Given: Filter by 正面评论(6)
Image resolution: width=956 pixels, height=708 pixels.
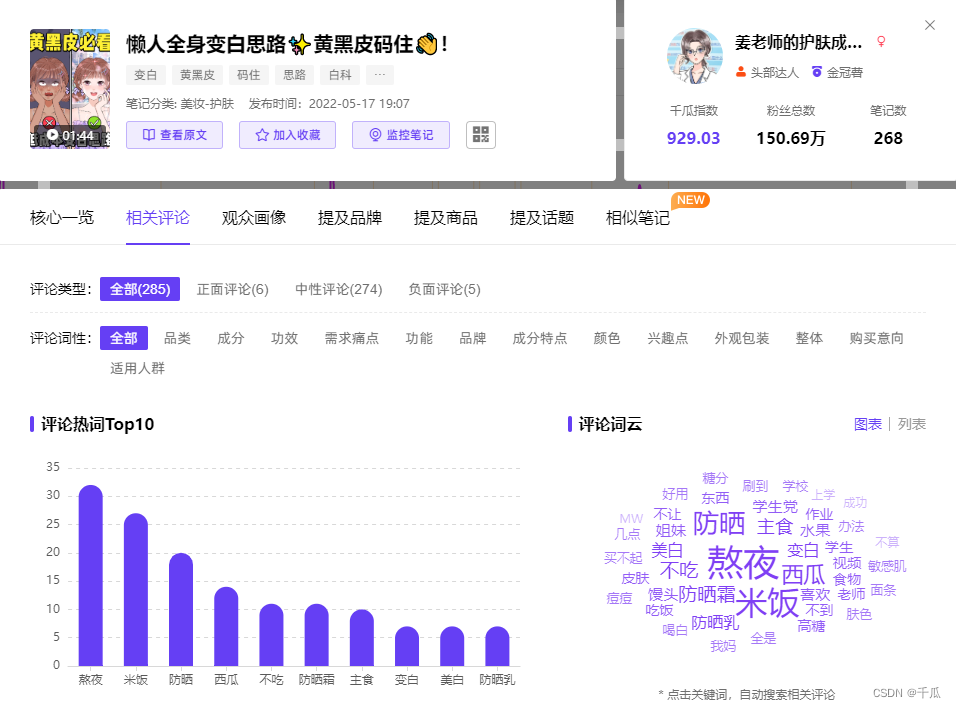Looking at the screenshot, I should [233, 289].
